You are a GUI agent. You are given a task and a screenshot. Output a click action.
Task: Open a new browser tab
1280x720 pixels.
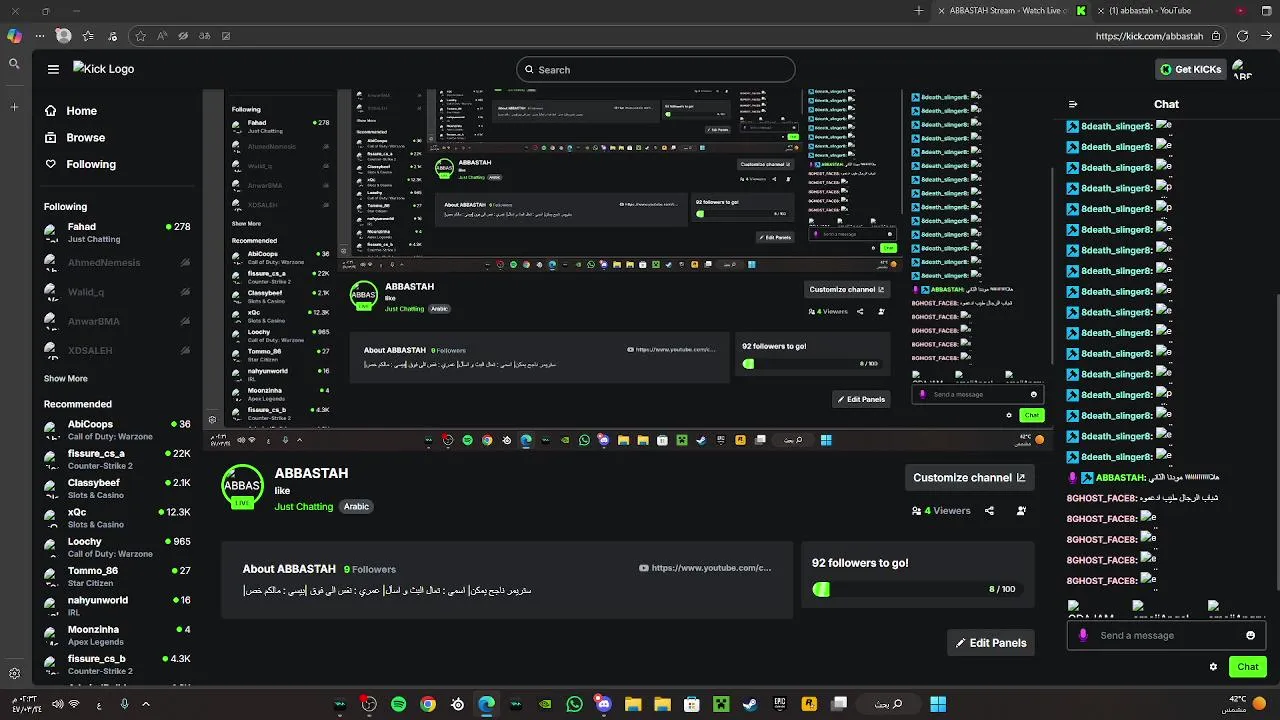pyautogui.click(x=919, y=11)
